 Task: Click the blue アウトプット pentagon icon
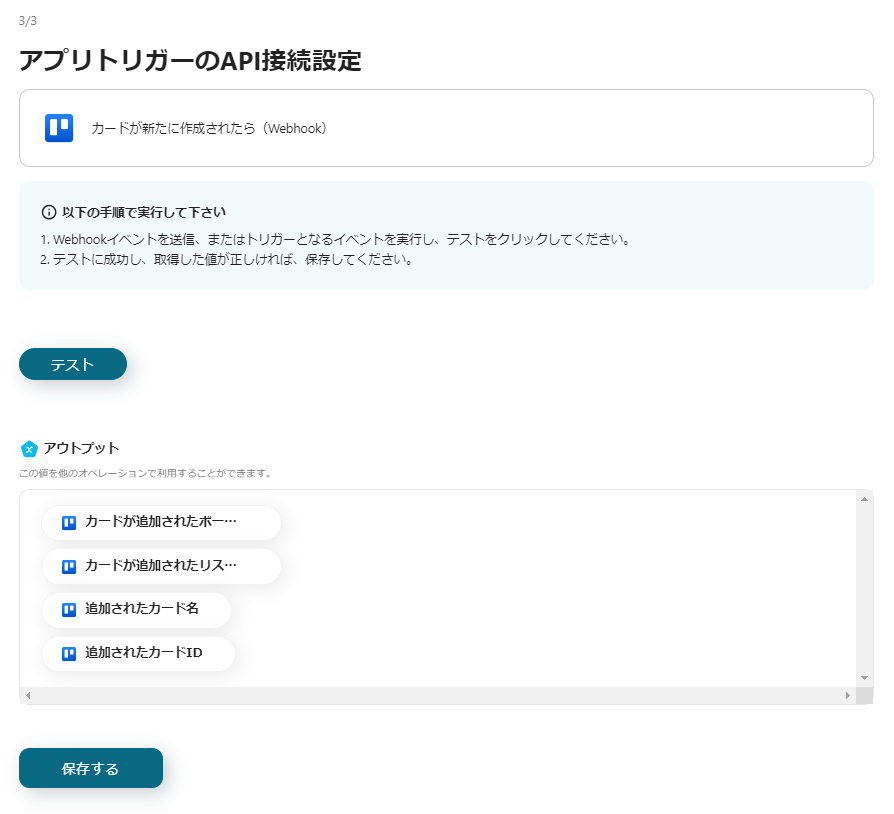click(29, 448)
